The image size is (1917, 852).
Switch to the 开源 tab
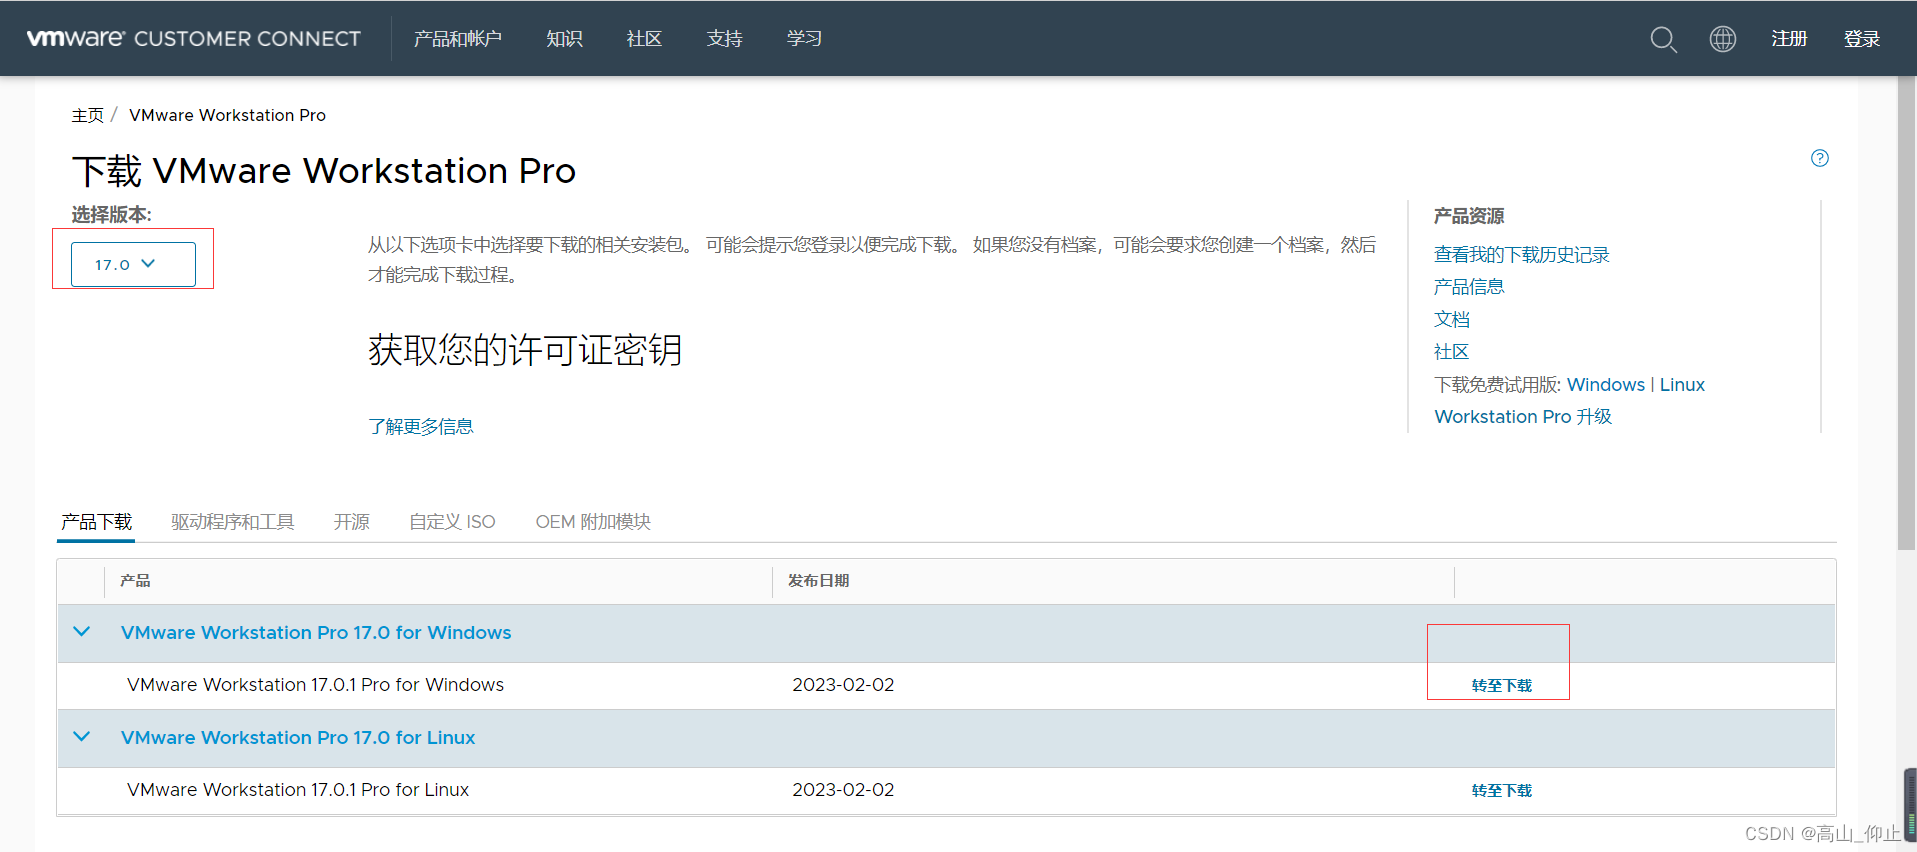coord(351,522)
